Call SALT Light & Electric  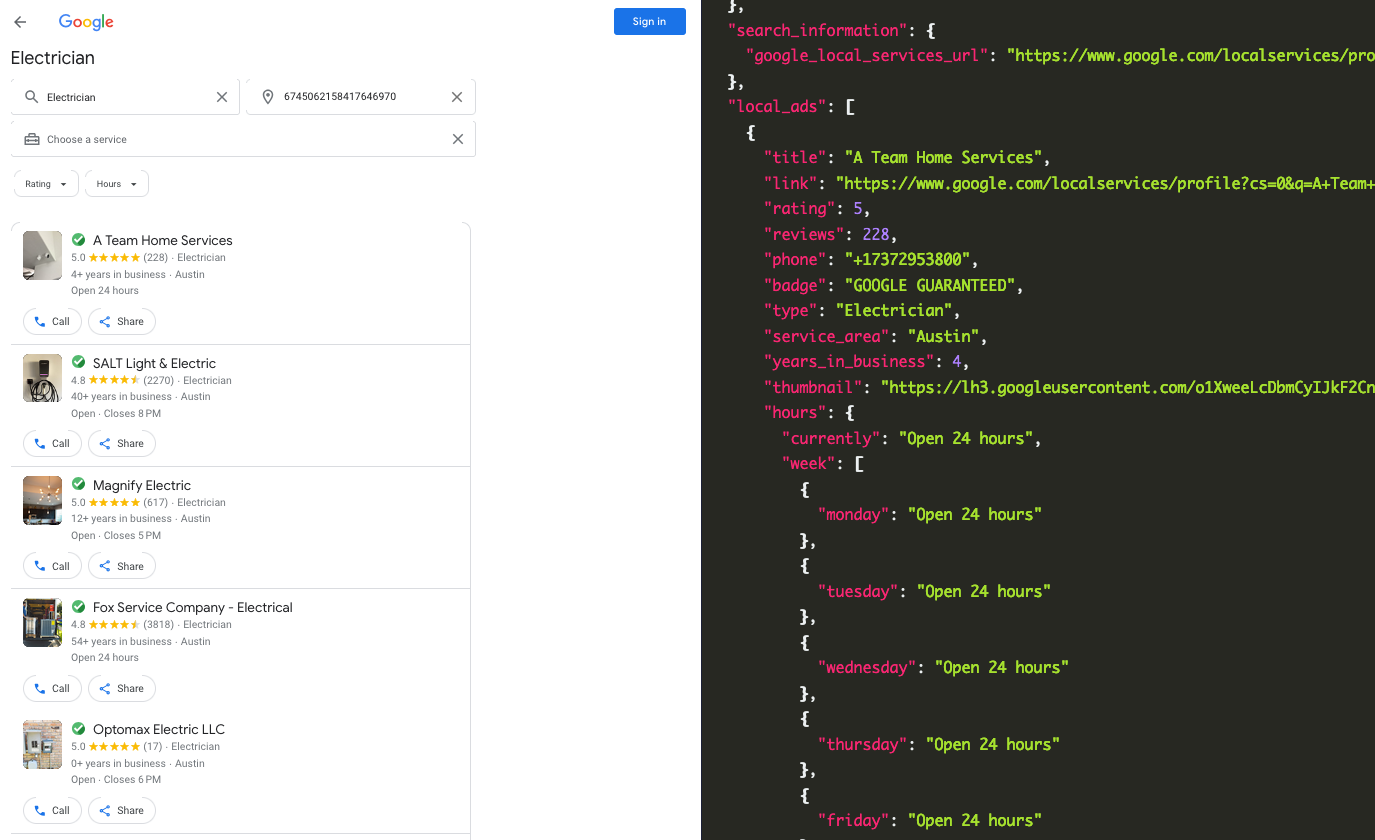click(x=52, y=444)
